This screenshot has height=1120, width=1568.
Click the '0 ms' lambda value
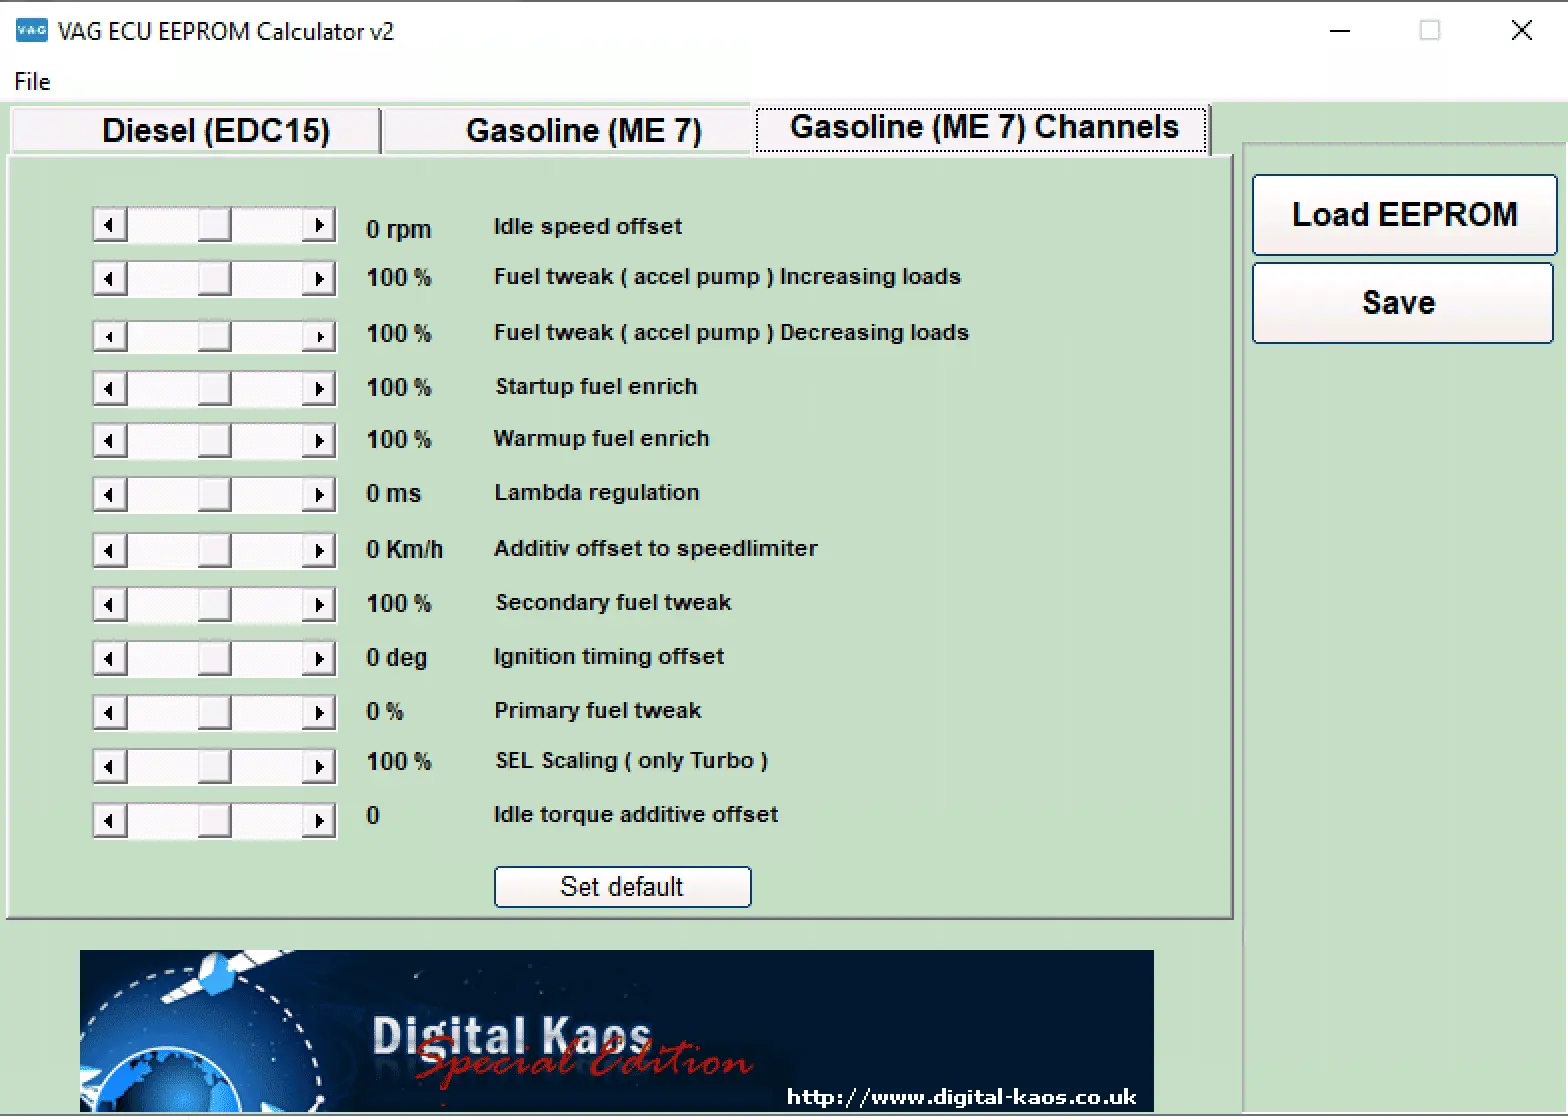[x=393, y=494]
